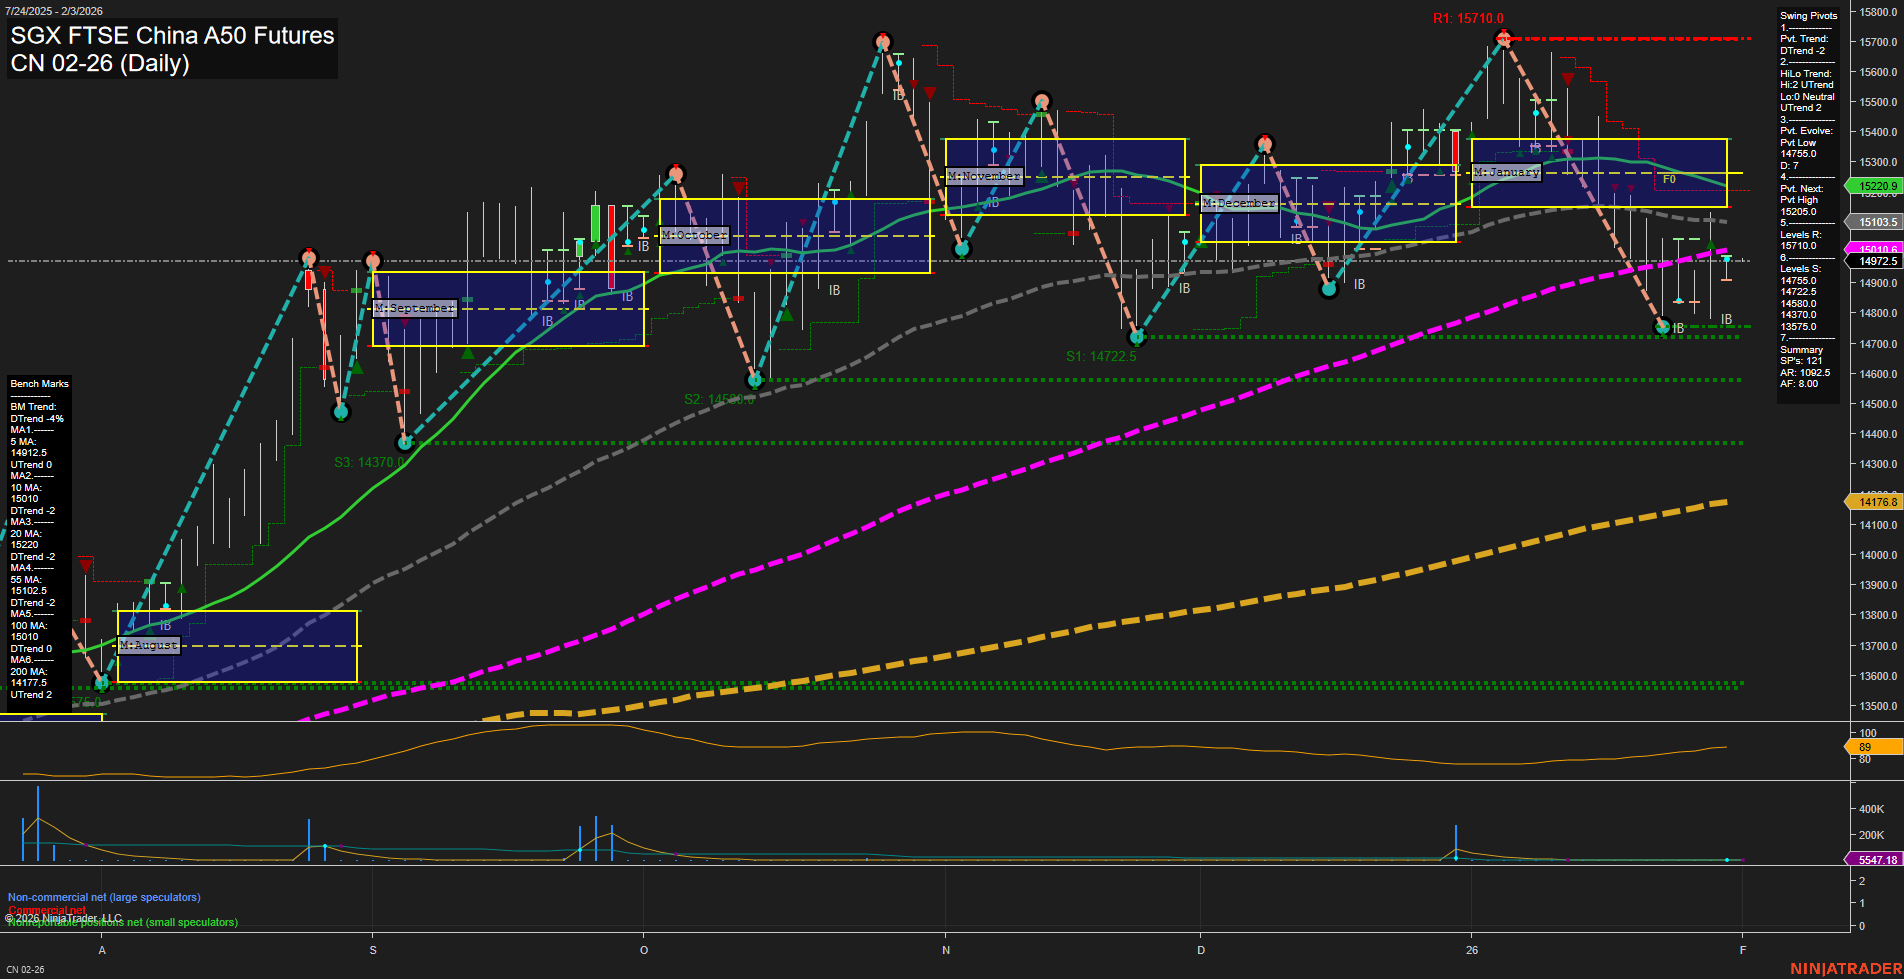Screen dimensions: 1904x979
Task: Select the R1: 15710.0 resistance label
Action: click(x=1470, y=18)
